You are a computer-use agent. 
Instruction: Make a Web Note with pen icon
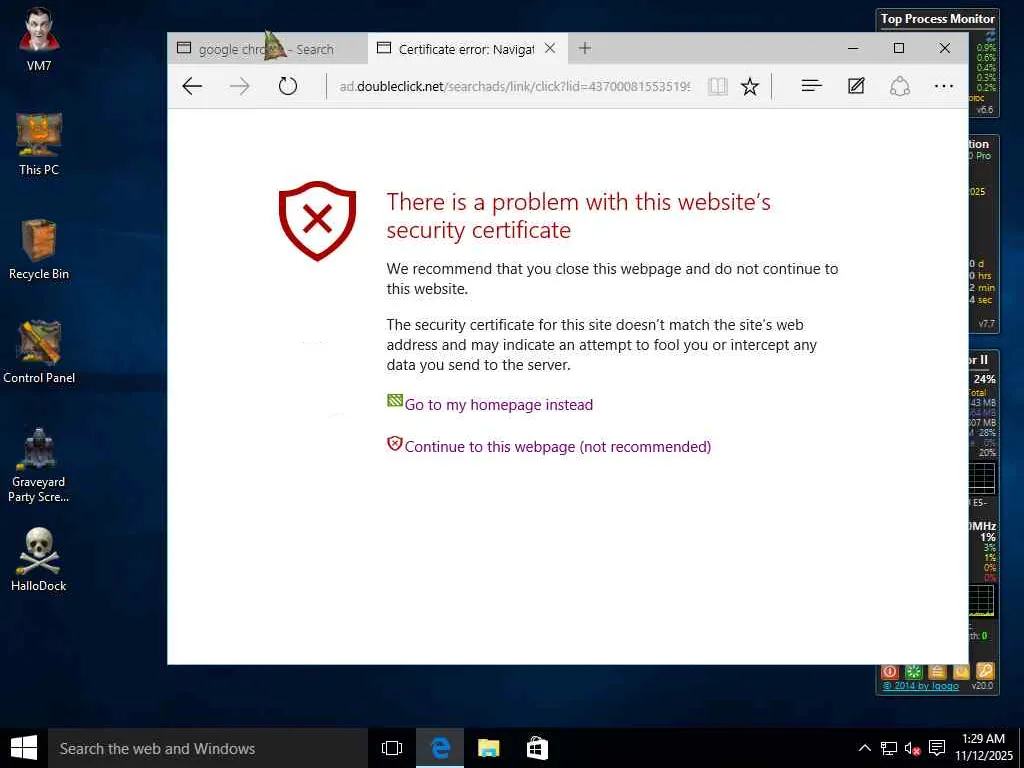point(856,86)
